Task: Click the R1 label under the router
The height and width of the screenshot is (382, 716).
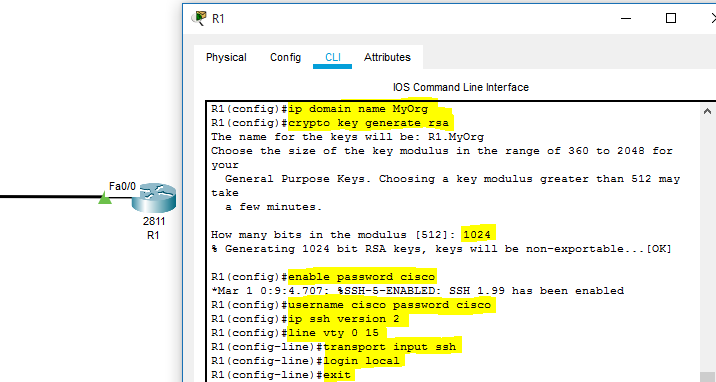Action: 153,235
